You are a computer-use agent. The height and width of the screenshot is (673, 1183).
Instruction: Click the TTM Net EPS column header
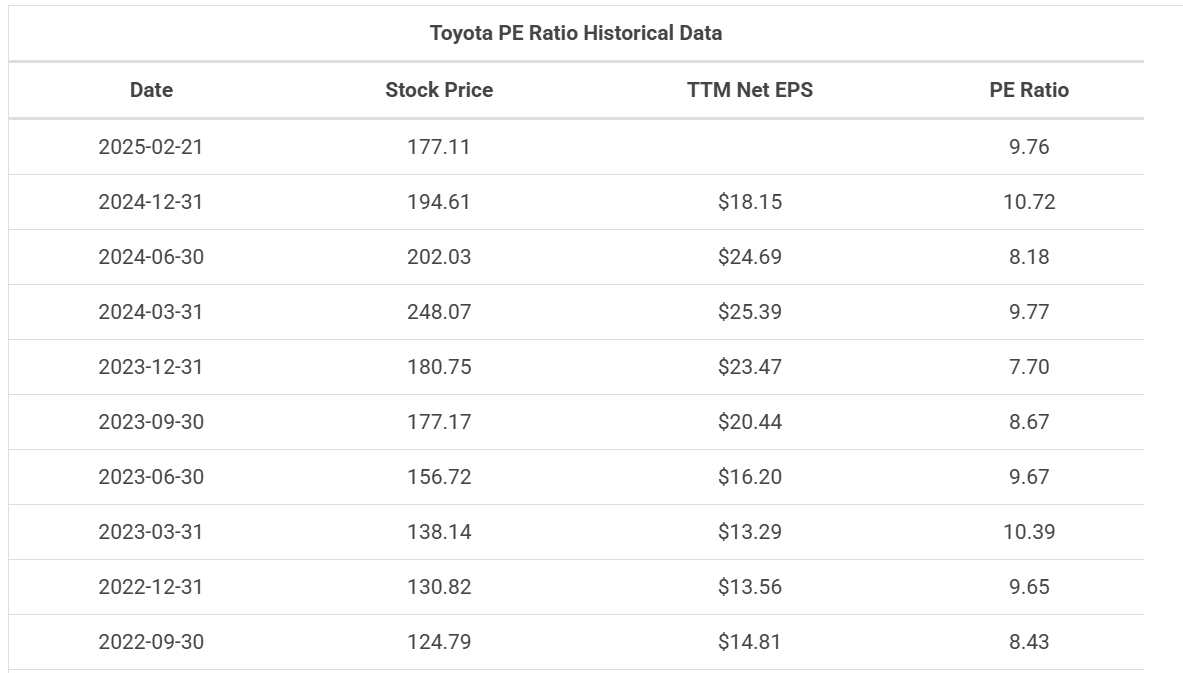750,90
